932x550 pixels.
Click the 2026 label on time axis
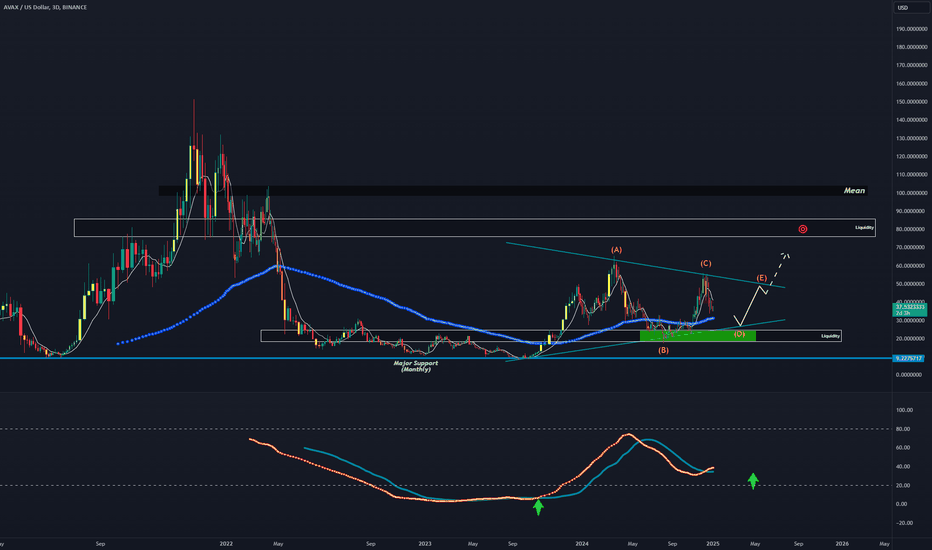[x=842, y=543]
